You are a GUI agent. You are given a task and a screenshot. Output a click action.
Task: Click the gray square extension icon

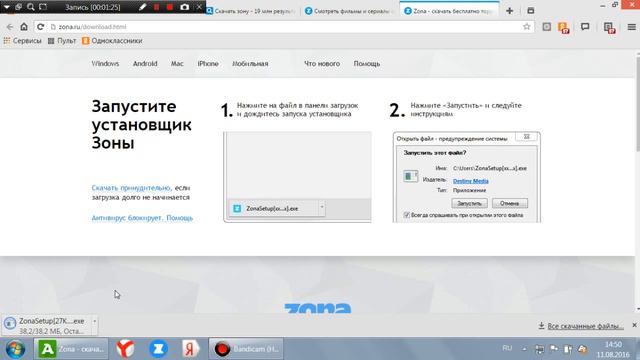tap(547, 27)
